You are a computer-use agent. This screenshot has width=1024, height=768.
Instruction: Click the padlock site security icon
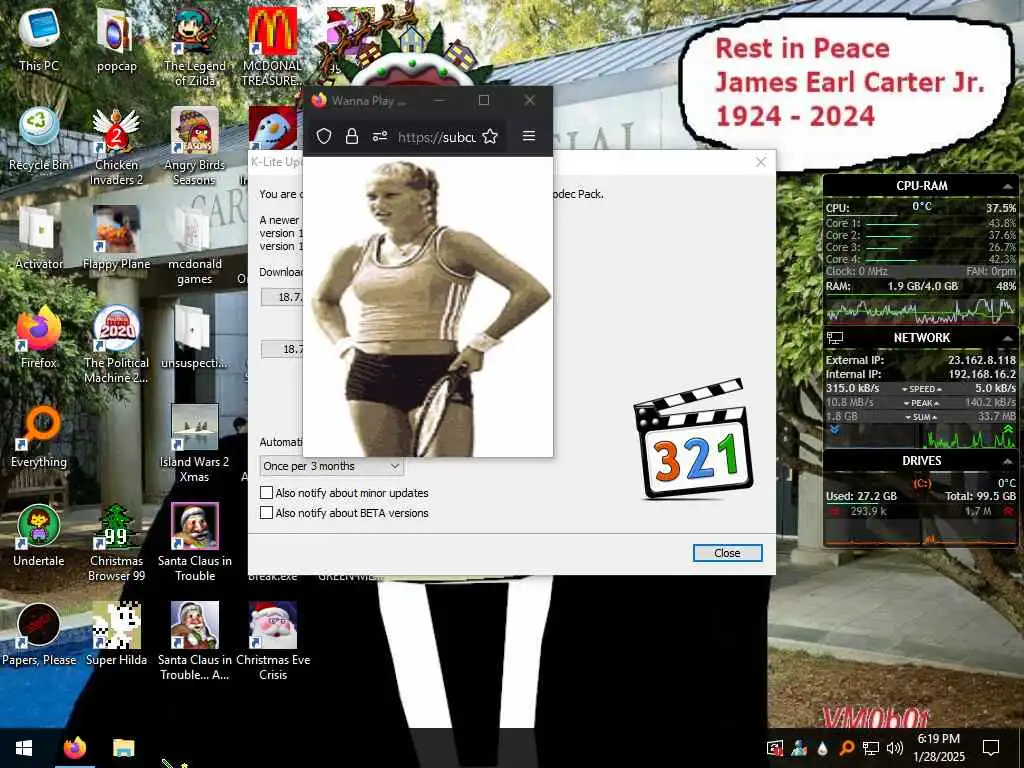pyautogui.click(x=351, y=136)
